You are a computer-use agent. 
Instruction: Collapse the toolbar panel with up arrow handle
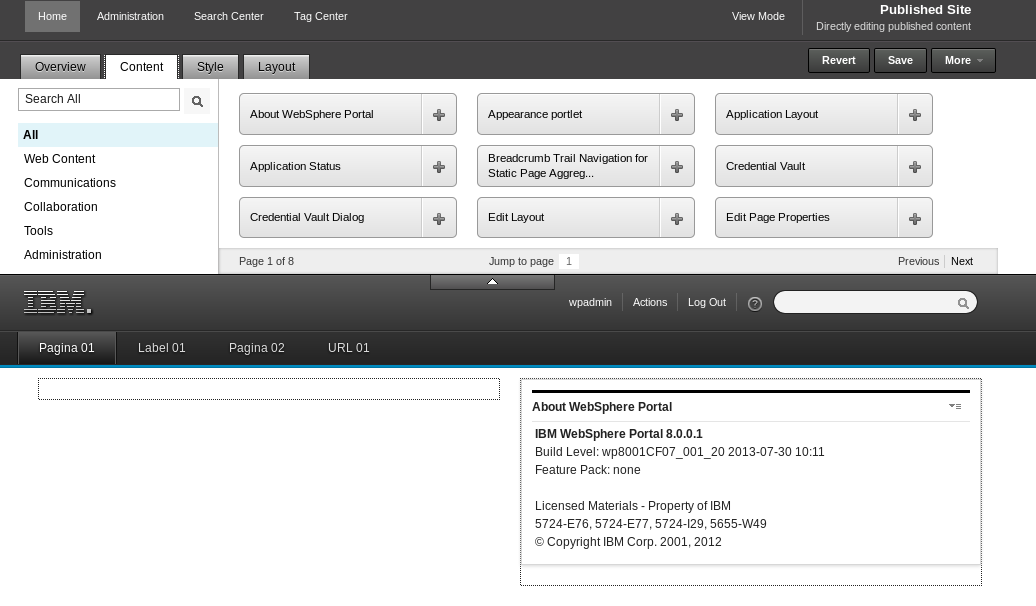[x=492, y=282]
